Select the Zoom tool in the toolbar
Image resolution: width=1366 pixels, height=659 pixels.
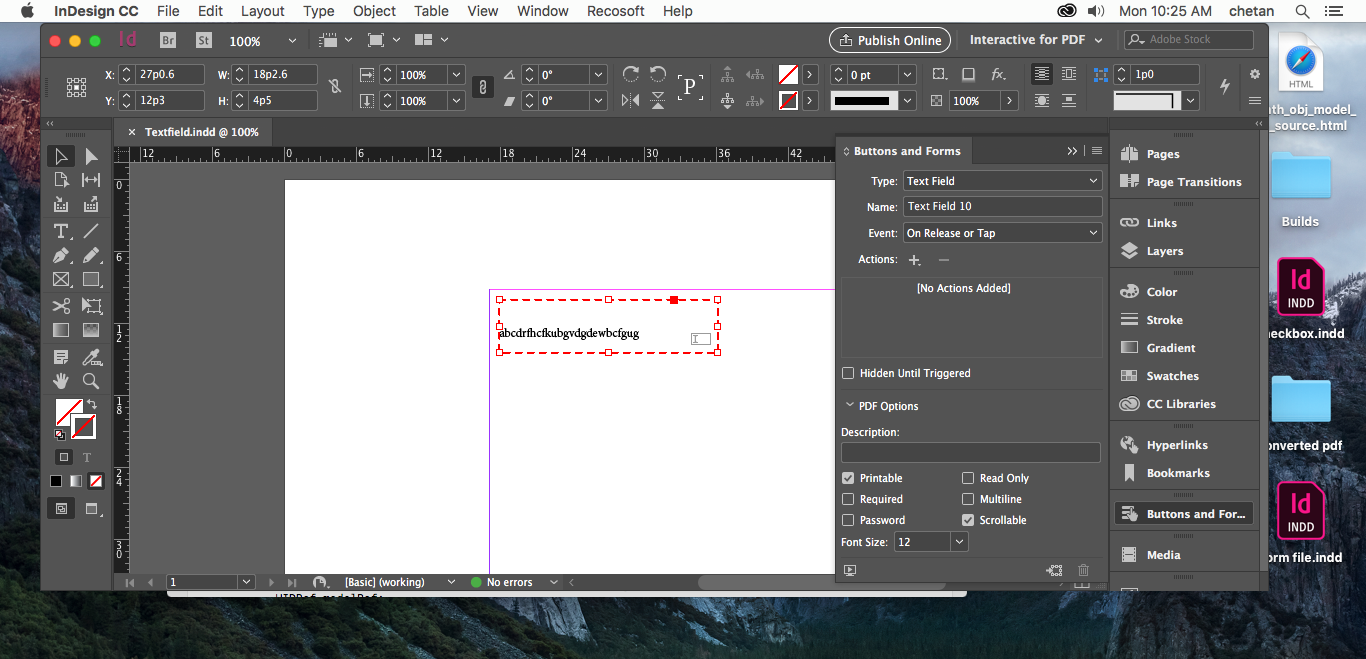pyautogui.click(x=90, y=381)
